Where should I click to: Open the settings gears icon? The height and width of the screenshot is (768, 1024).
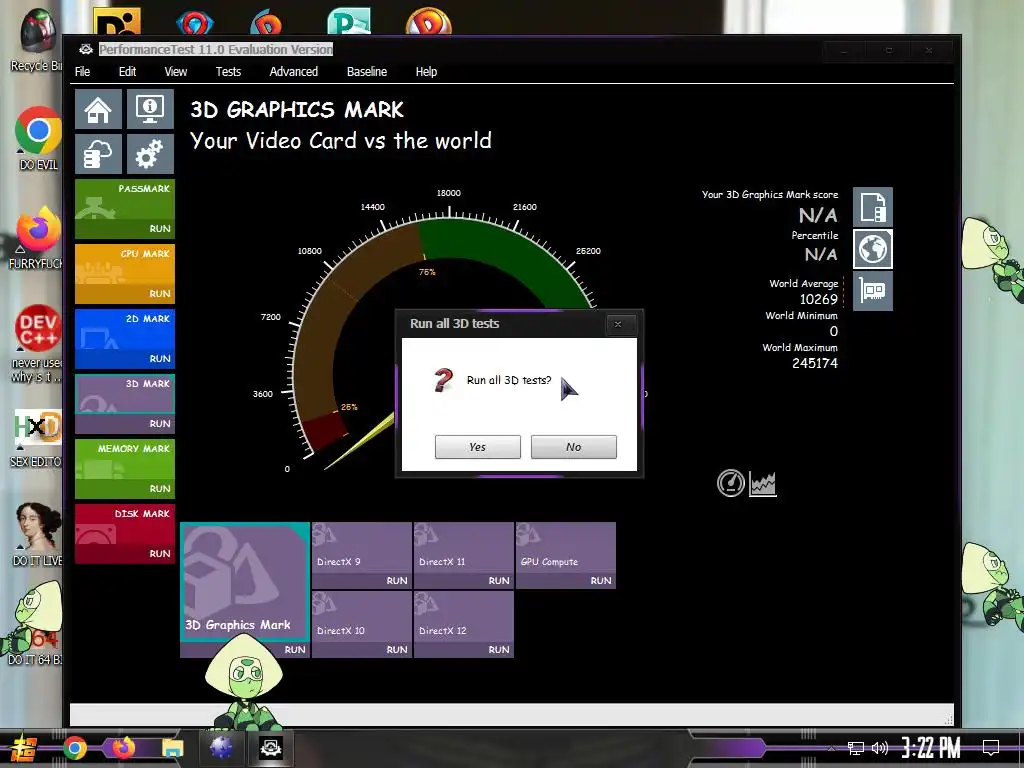click(150, 154)
